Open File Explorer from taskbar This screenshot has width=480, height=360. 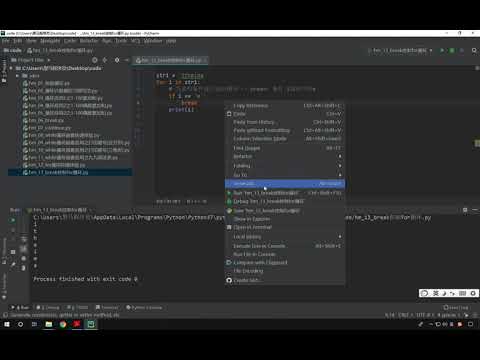click(x=49, y=324)
